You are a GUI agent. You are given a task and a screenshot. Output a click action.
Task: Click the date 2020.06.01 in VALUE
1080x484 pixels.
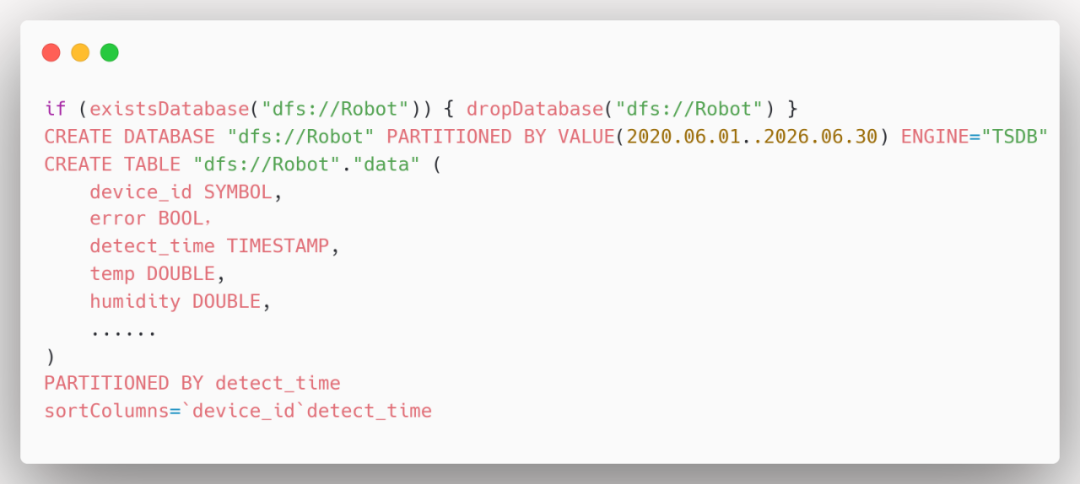coord(683,136)
